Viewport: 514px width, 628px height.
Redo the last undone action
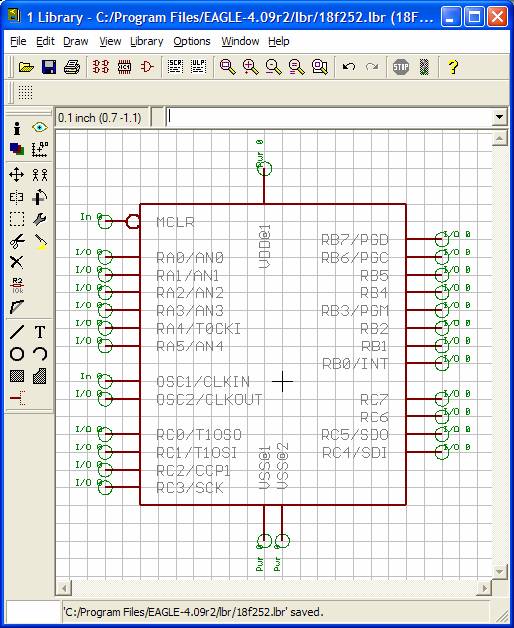tap(372, 66)
